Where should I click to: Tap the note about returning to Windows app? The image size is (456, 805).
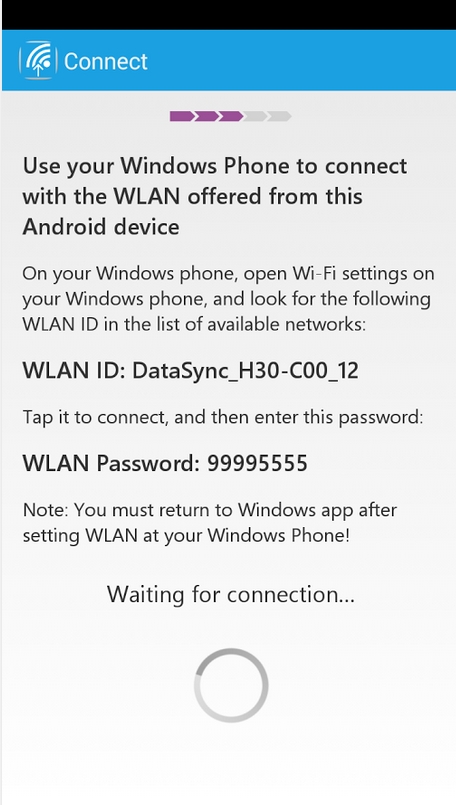click(x=210, y=523)
